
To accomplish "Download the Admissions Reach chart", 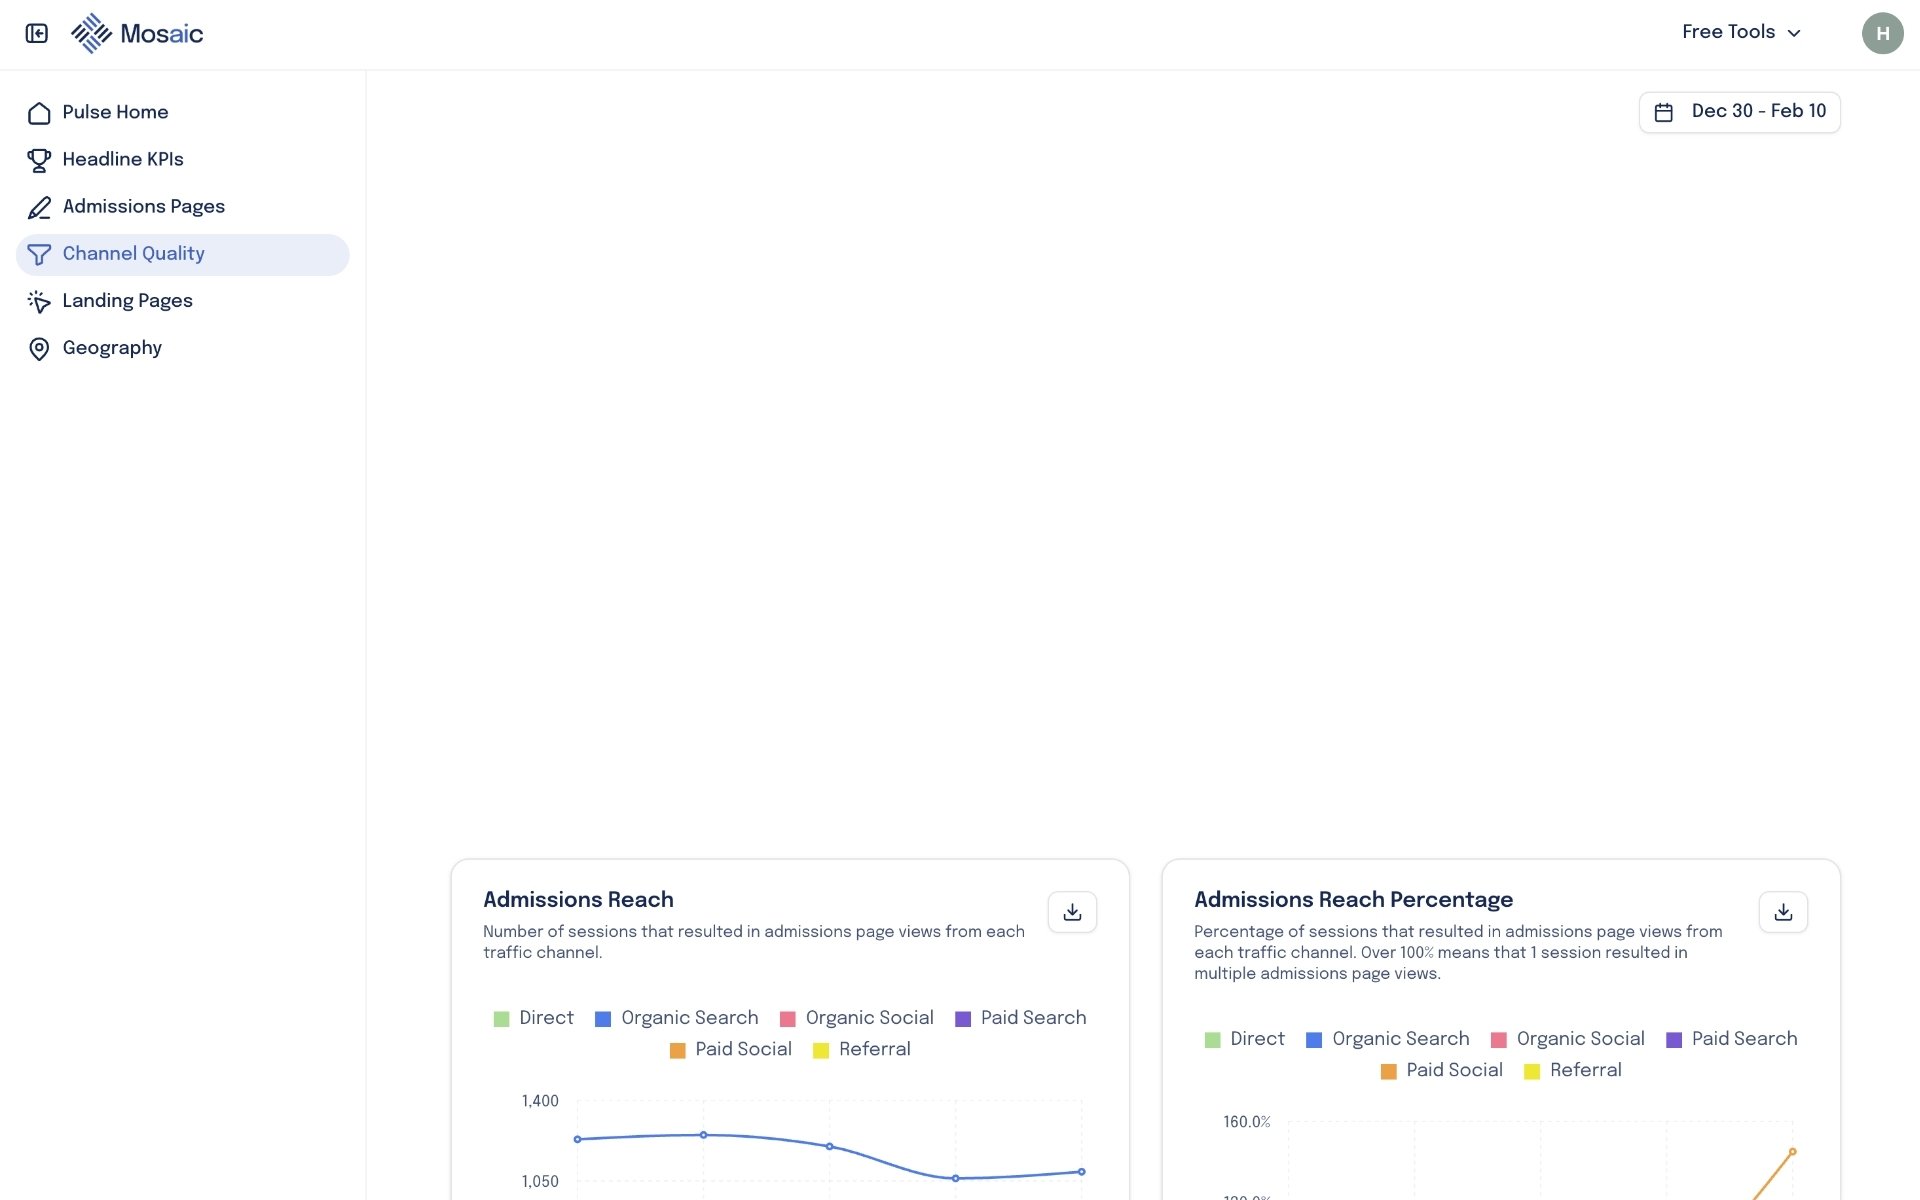I will [x=1072, y=912].
